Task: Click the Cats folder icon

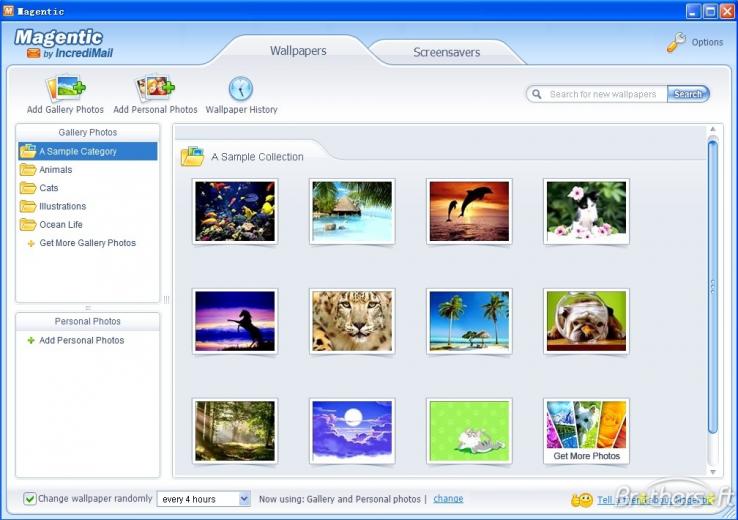Action: pyautogui.click(x=28, y=188)
